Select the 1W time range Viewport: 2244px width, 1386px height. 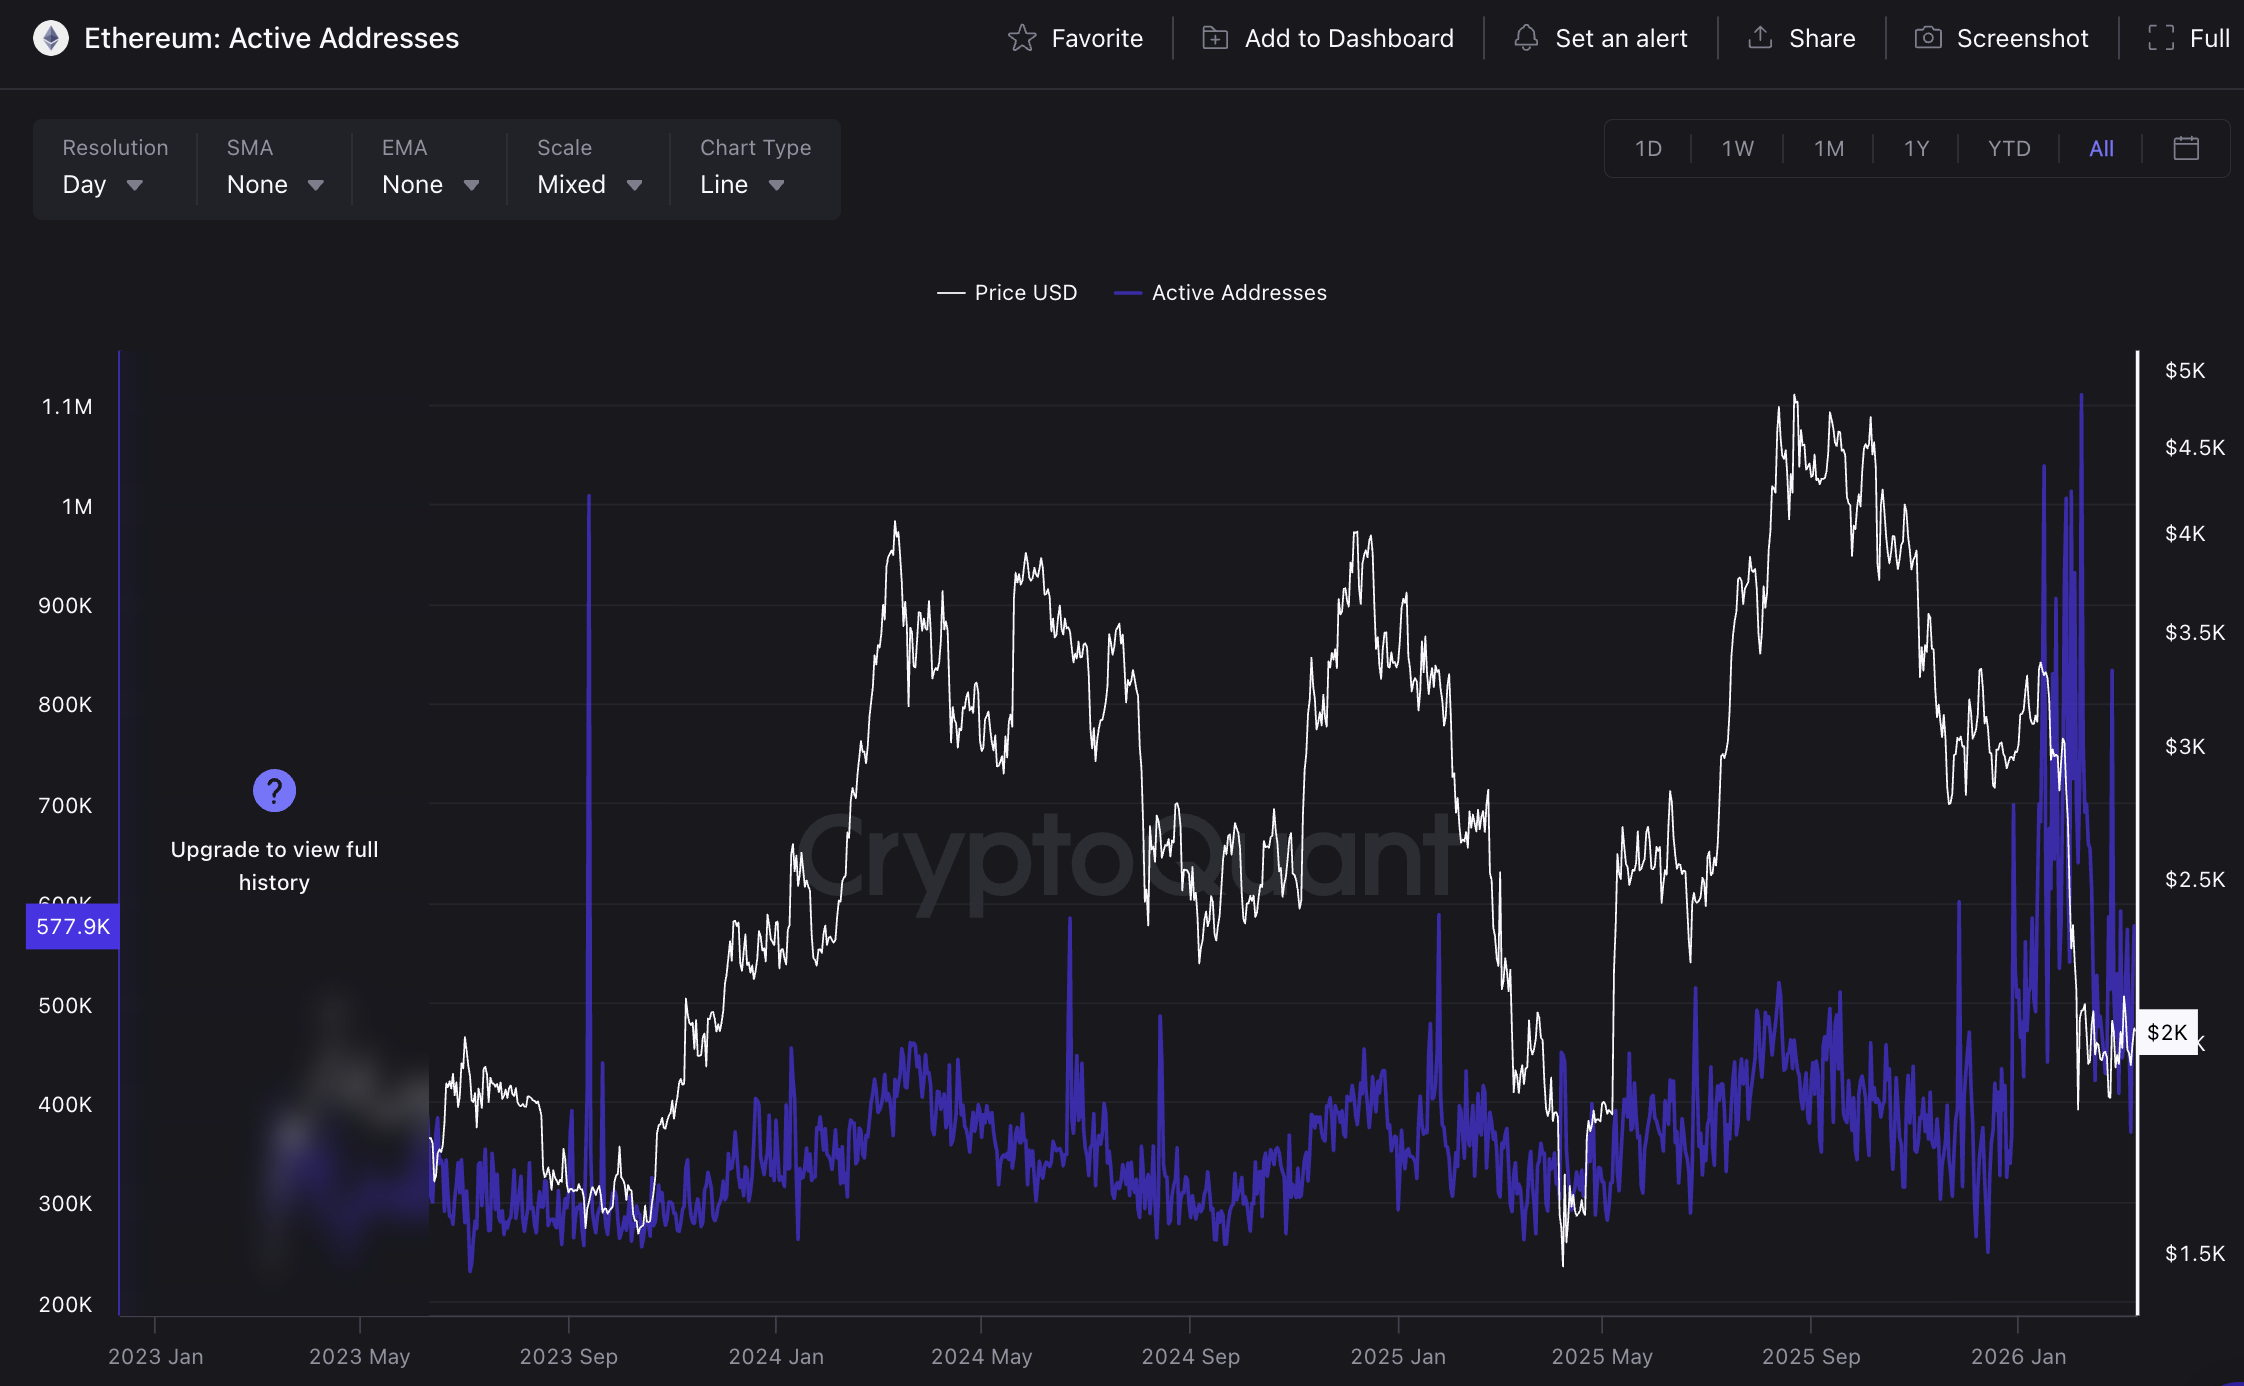point(1737,148)
